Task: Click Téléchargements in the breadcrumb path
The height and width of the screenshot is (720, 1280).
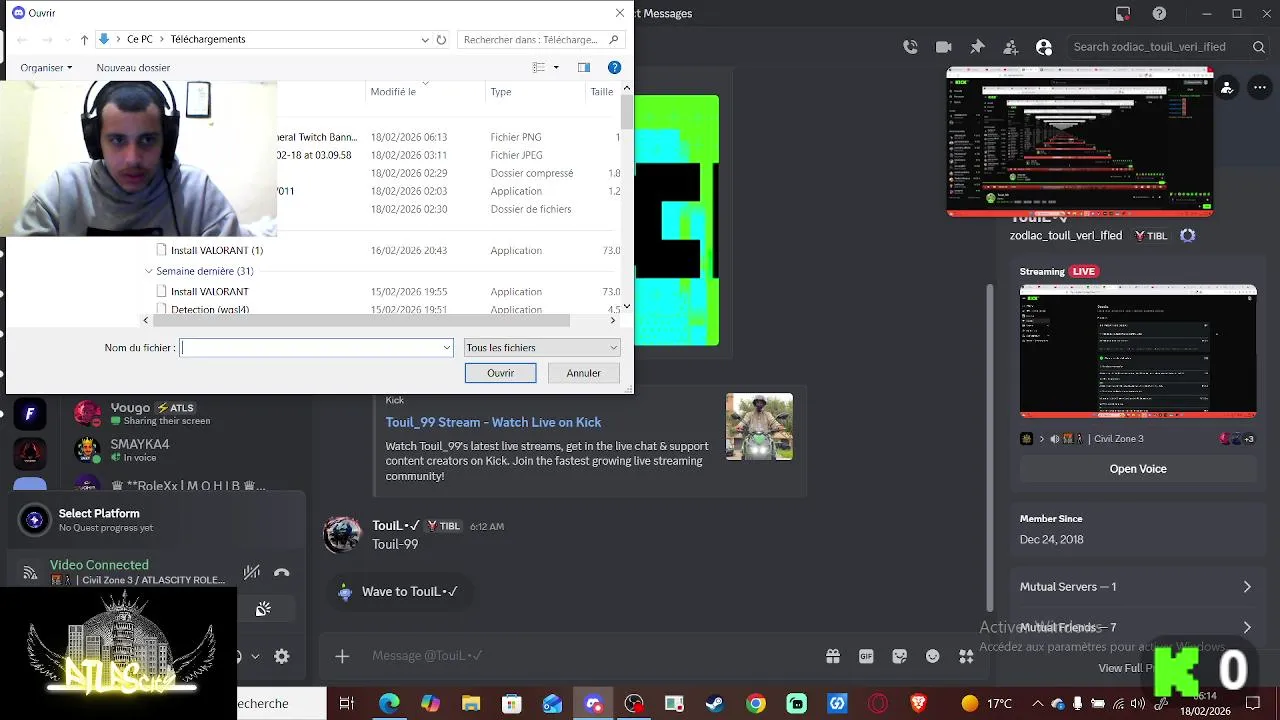Action: coord(208,39)
